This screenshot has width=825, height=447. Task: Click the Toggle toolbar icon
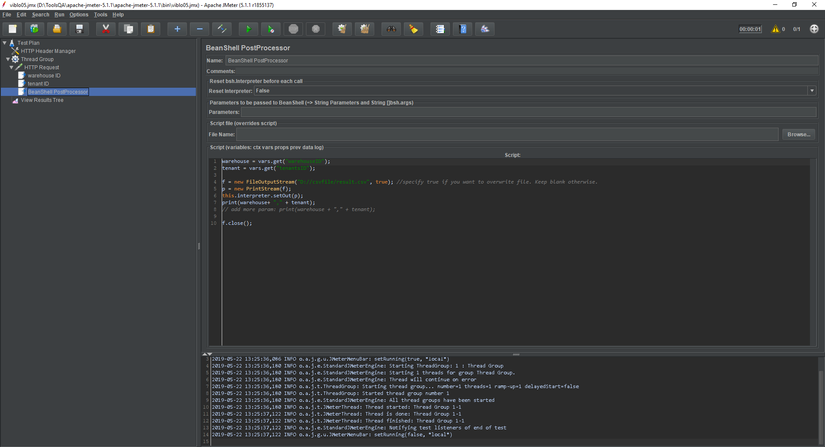click(222, 29)
